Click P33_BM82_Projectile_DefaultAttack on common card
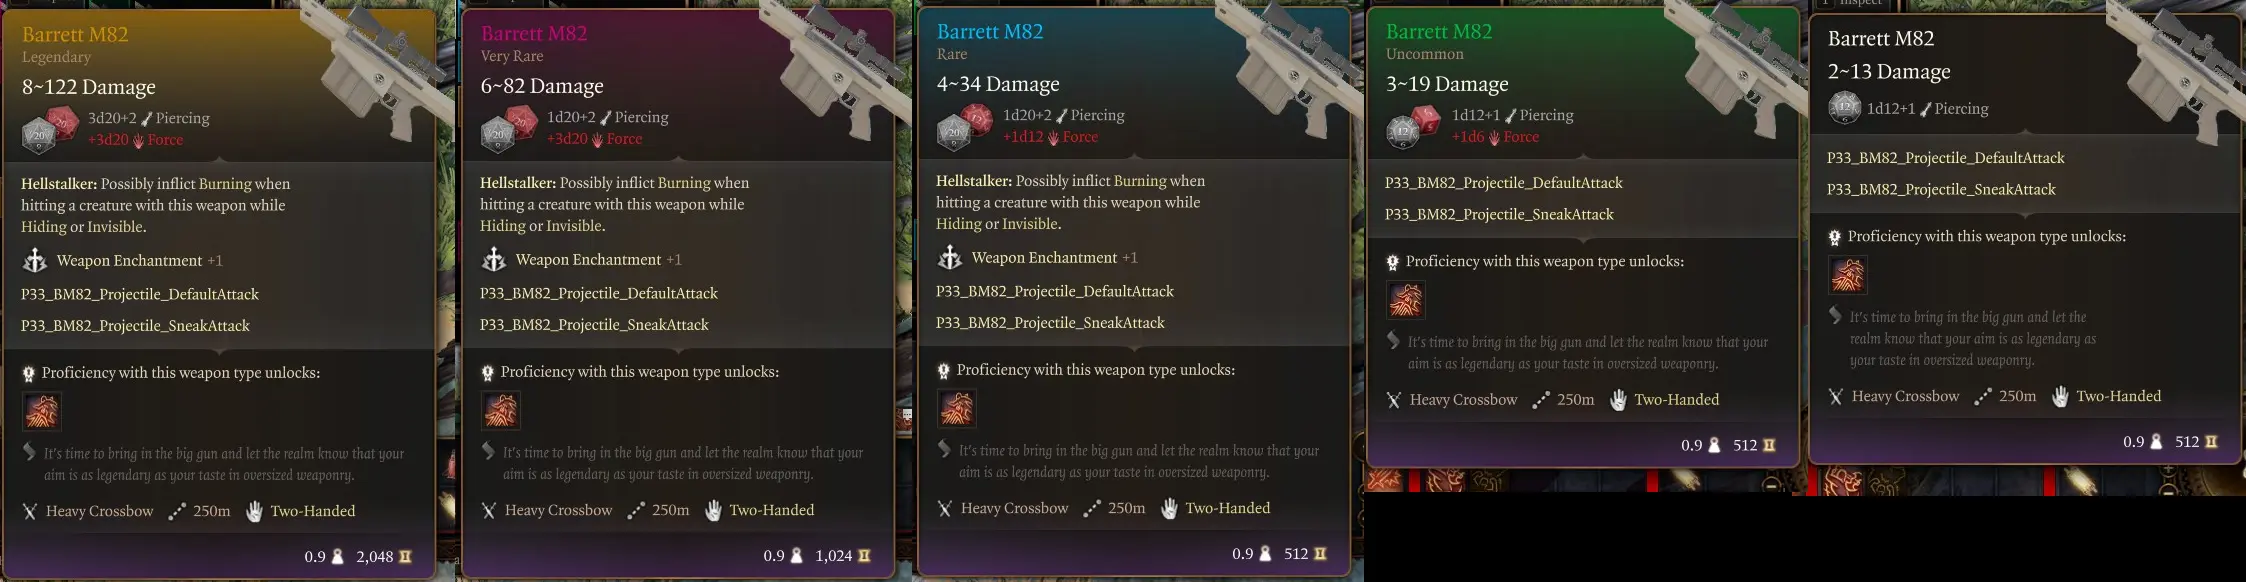This screenshot has height=582, width=2246. tap(1945, 158)
